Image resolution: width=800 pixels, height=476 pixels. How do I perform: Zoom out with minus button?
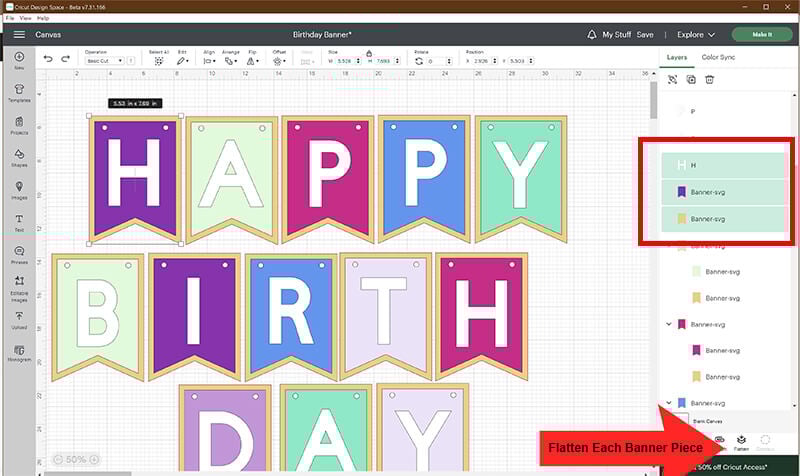[58, 460]
